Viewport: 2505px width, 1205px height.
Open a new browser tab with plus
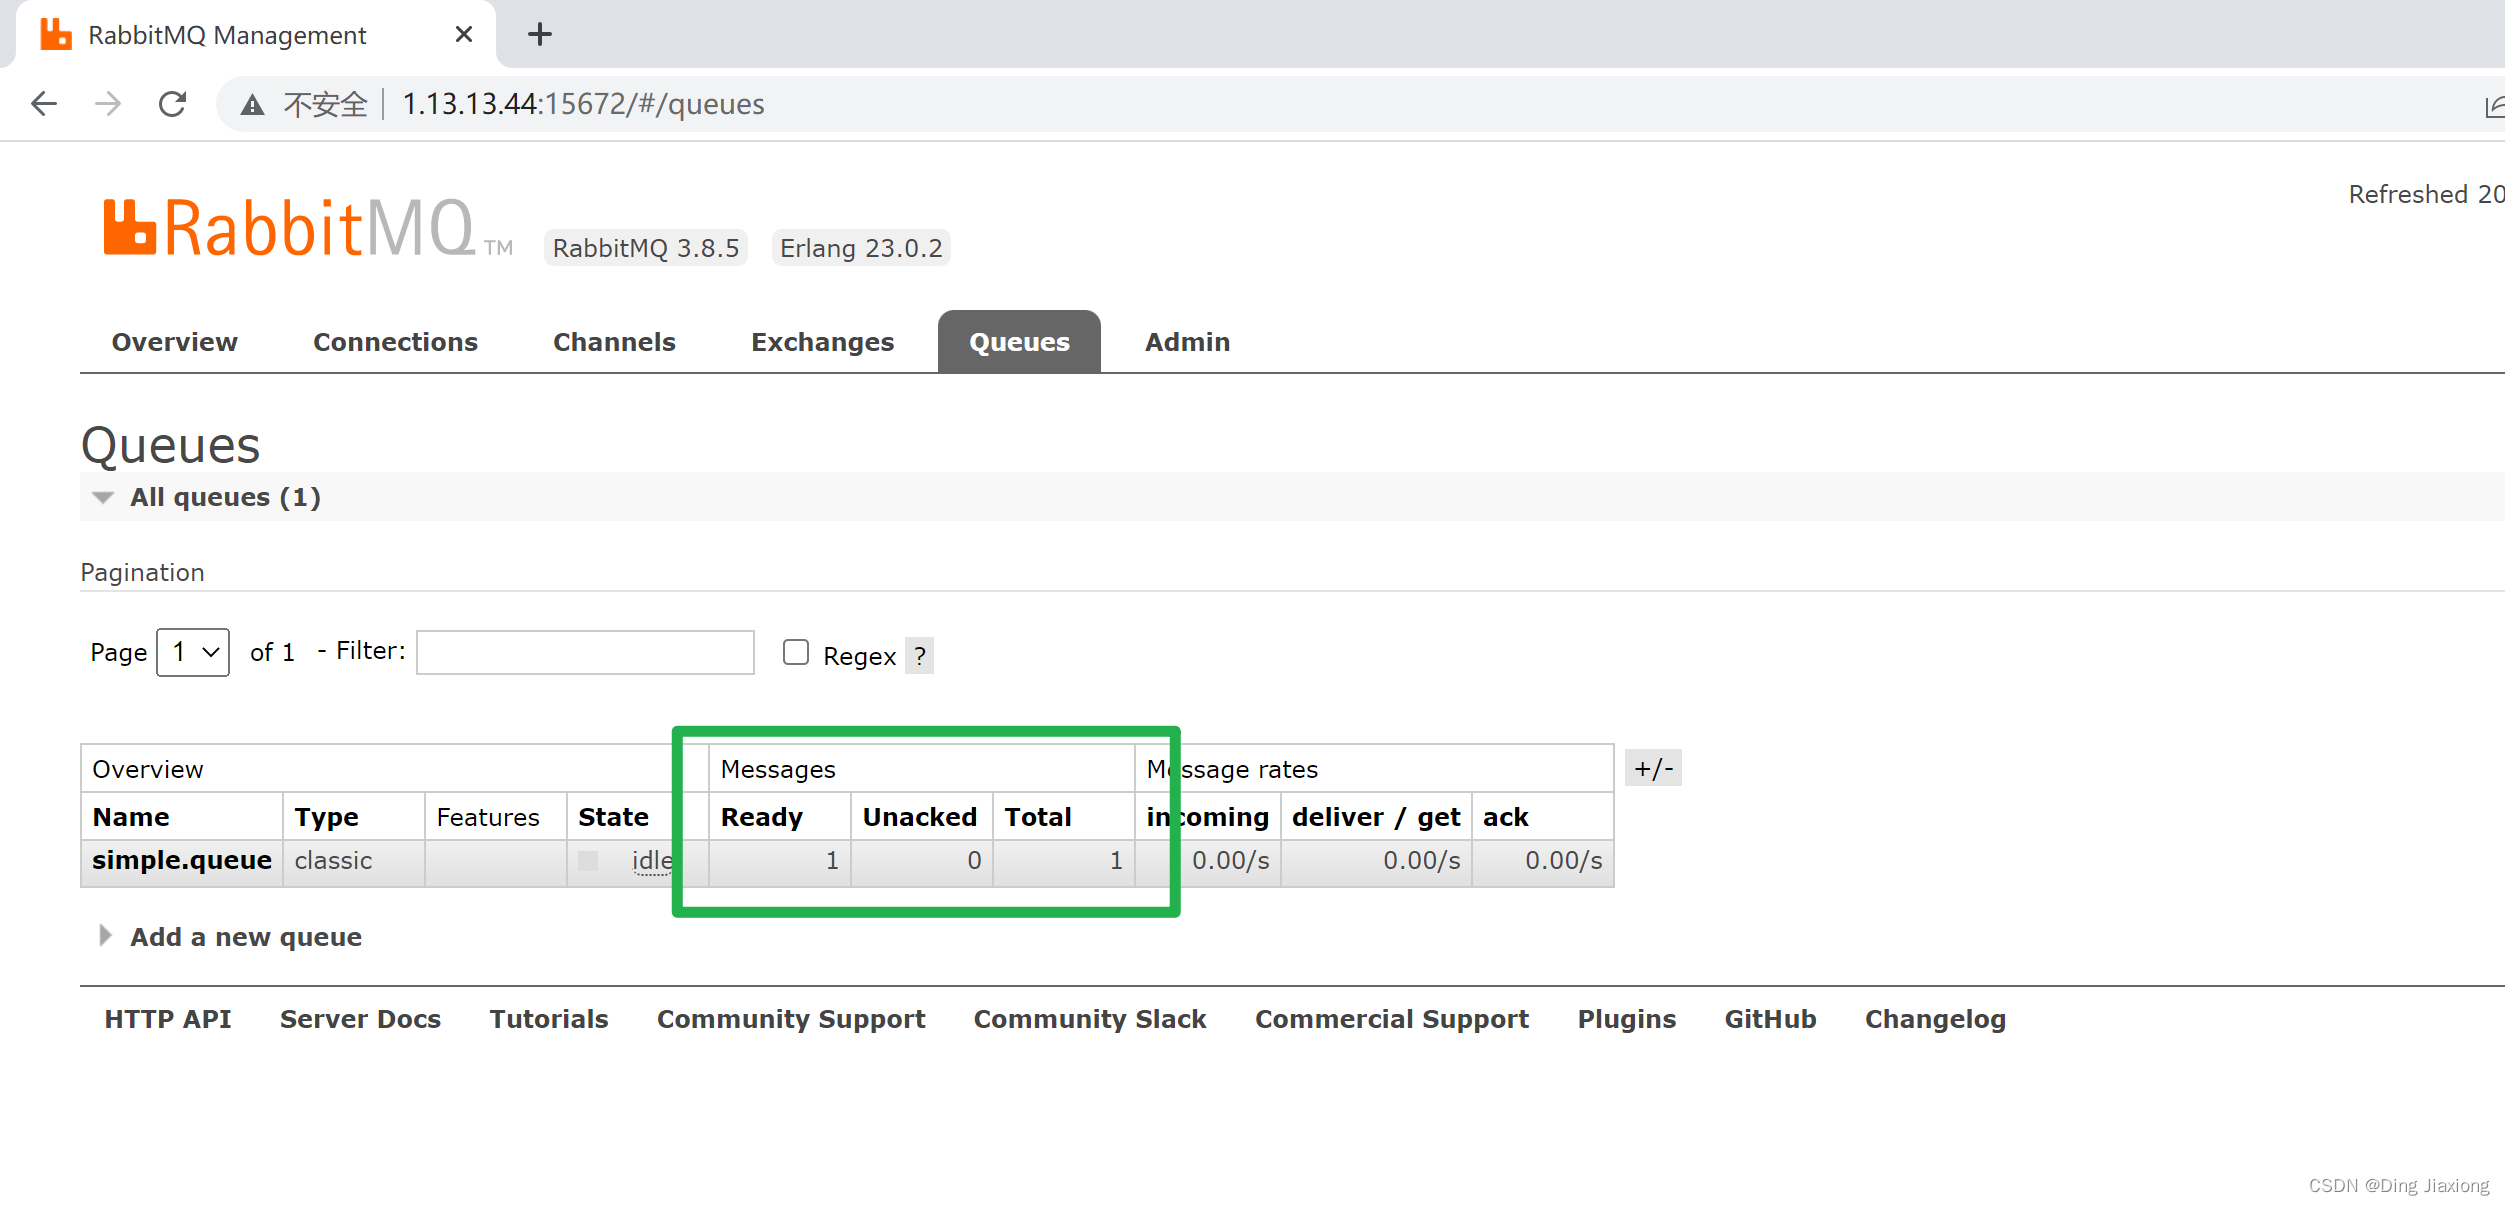click(540, 35)
